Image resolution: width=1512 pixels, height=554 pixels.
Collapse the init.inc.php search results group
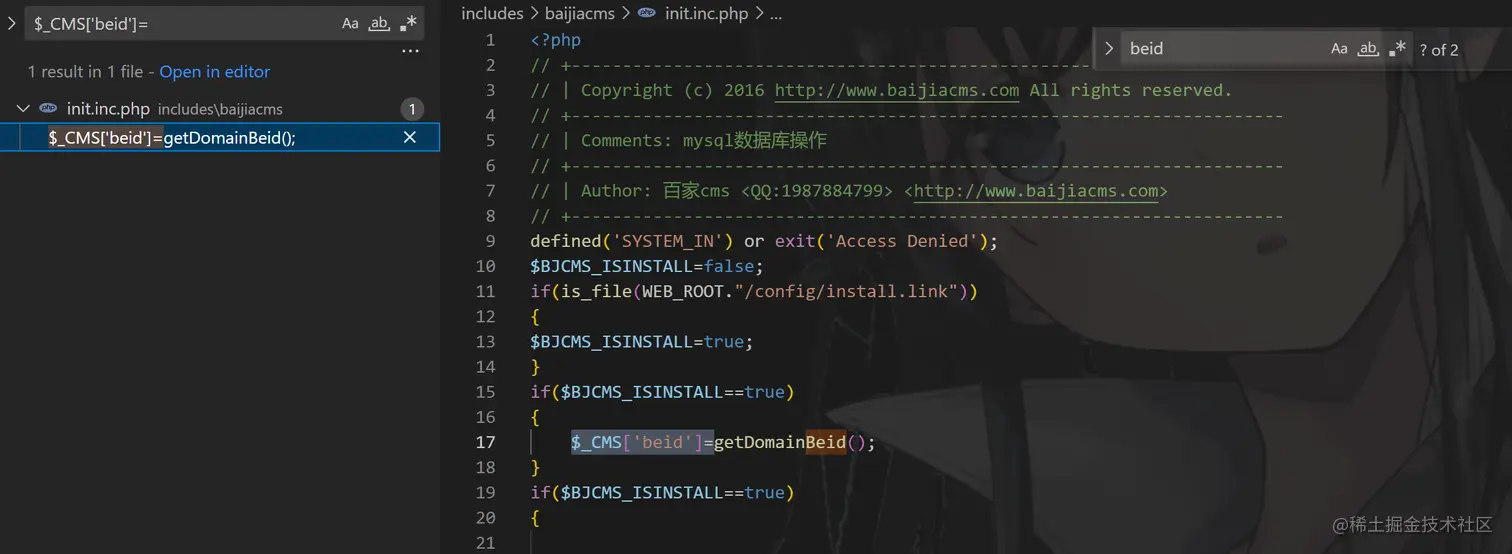24,109
